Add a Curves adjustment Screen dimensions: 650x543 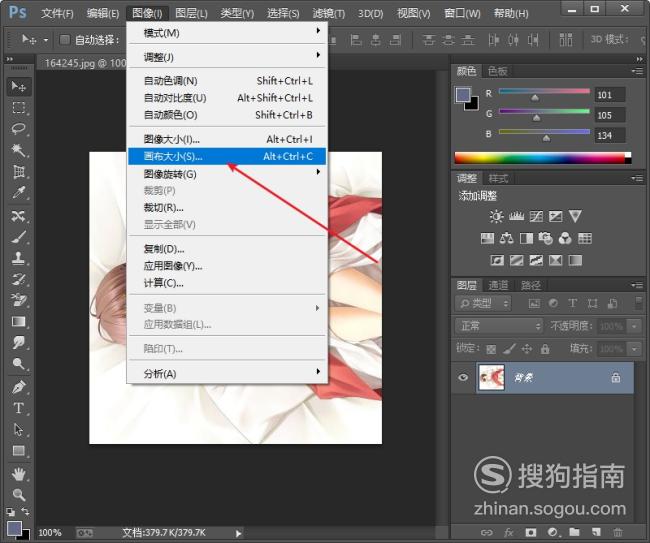[536, 216]
